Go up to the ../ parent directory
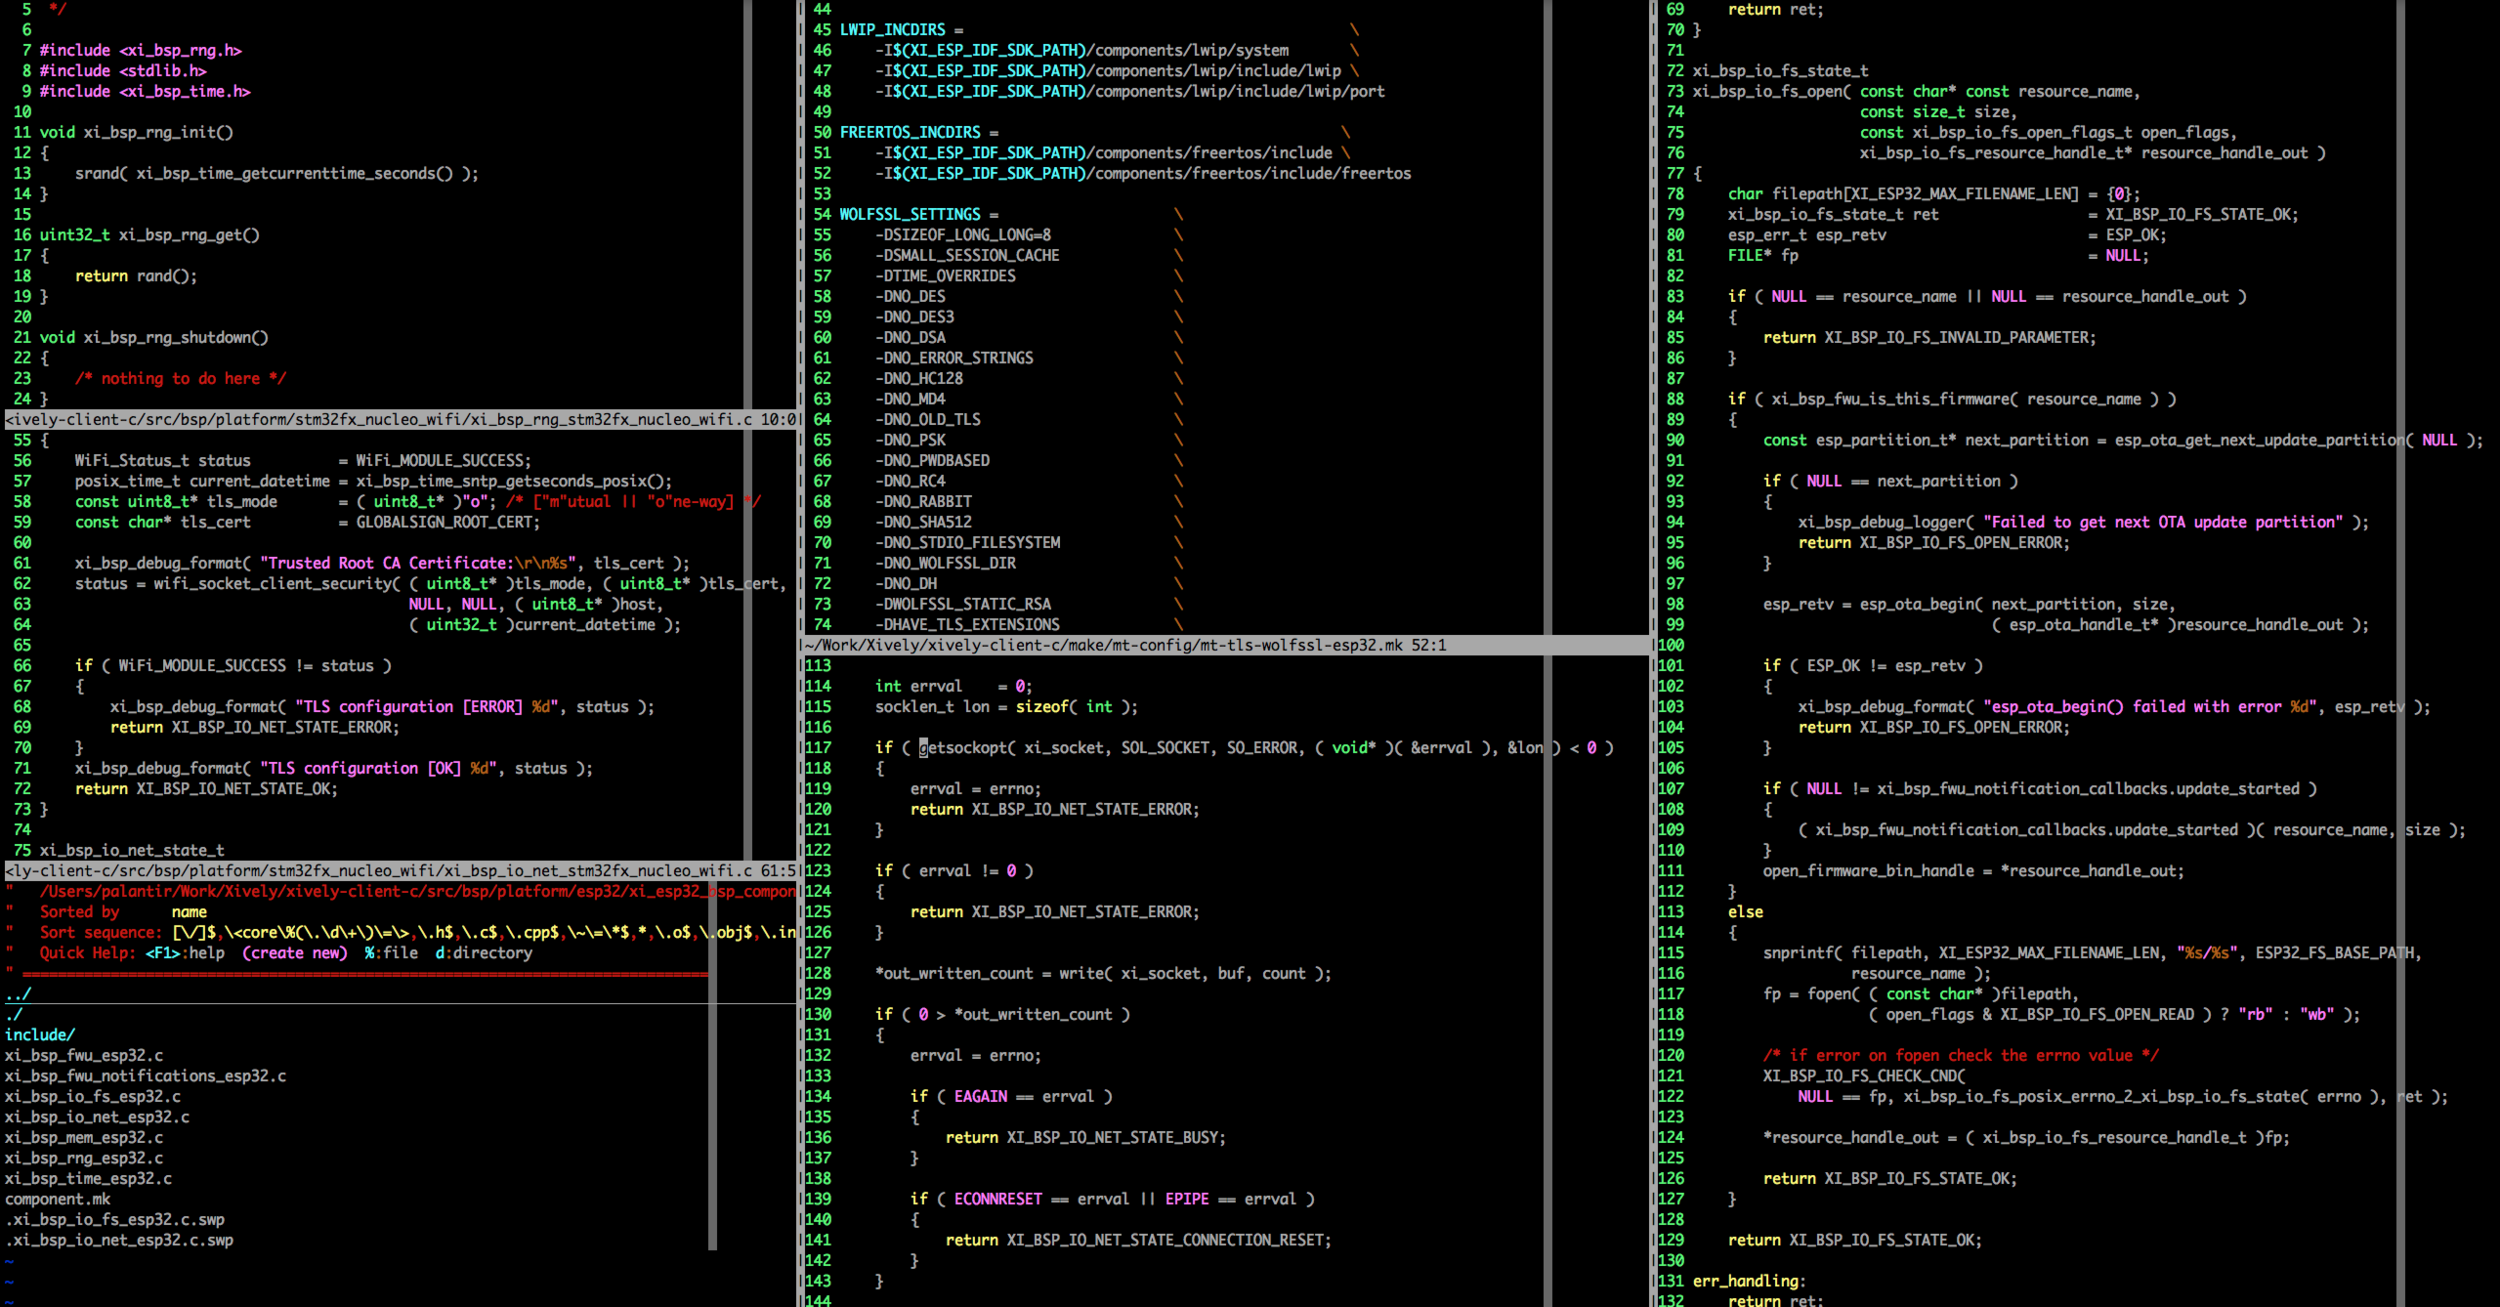The height and width of the screenshot is (1307, 2500). (18, 994)
